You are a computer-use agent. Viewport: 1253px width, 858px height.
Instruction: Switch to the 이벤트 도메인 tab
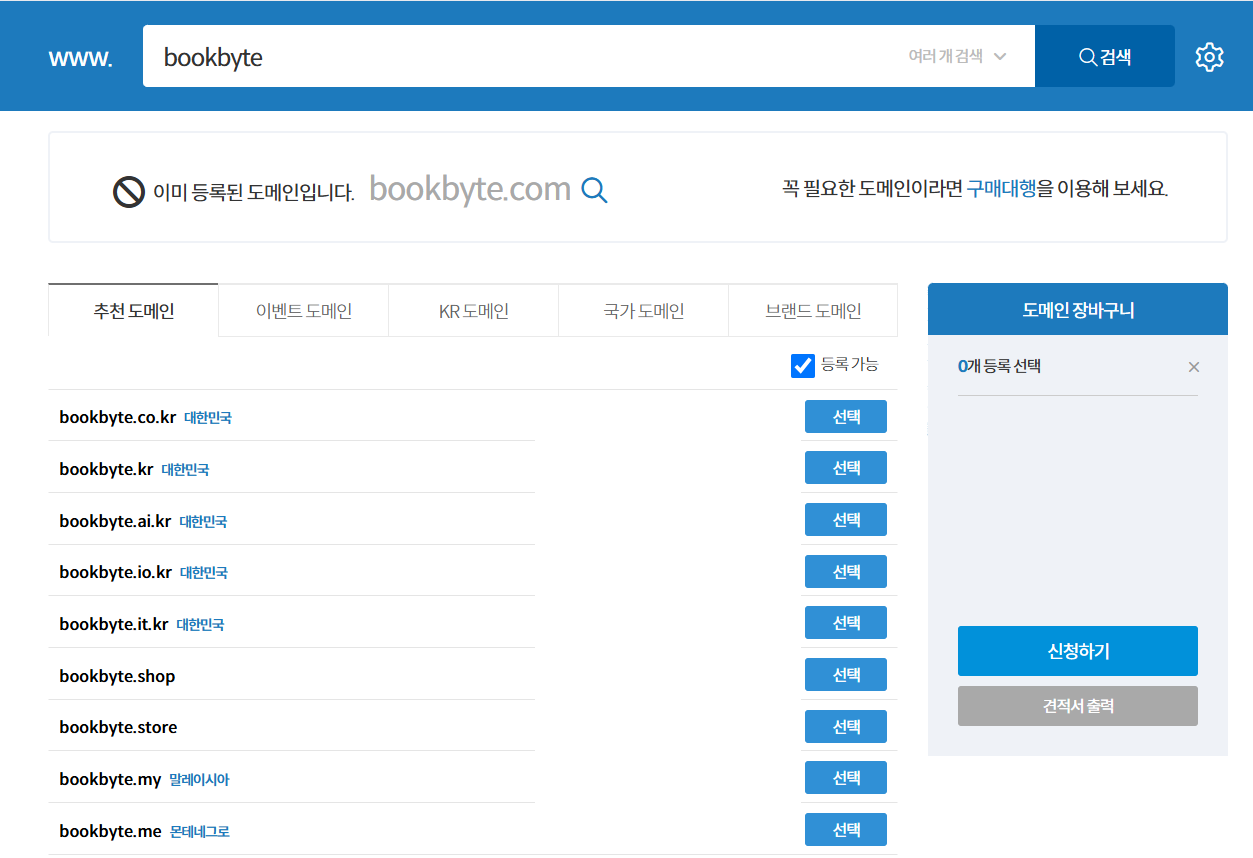(303, 311)
